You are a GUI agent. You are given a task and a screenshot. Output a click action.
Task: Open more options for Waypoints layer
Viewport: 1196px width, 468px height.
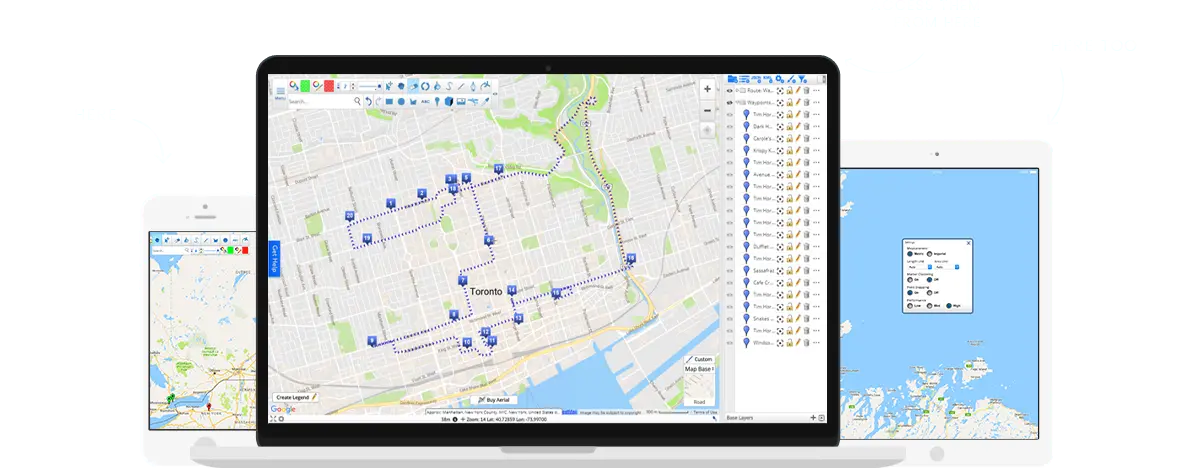[x=817, y=102]
